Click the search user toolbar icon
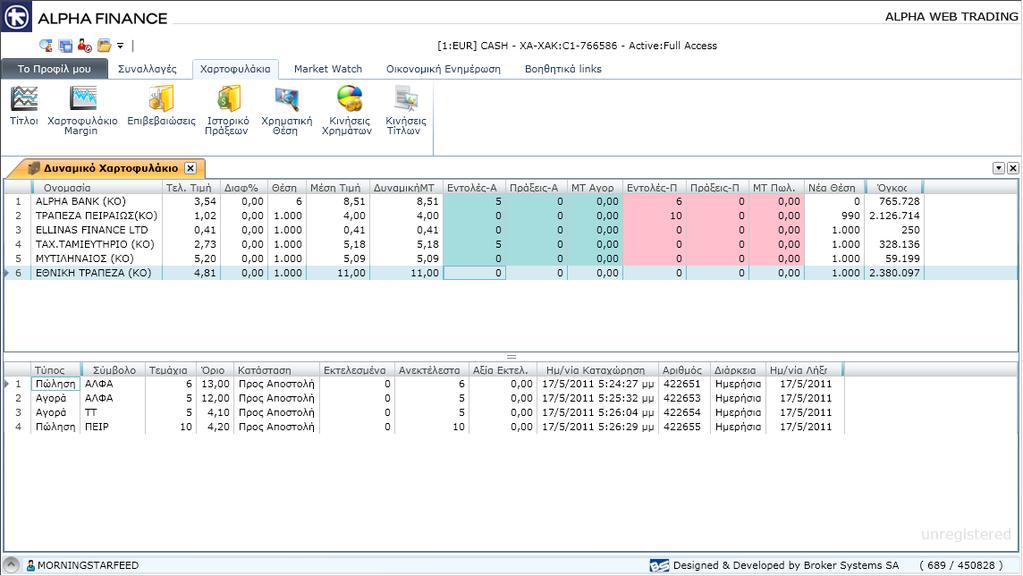The height and width of the screenshot is (576, 1023). [x=46, y=46]
